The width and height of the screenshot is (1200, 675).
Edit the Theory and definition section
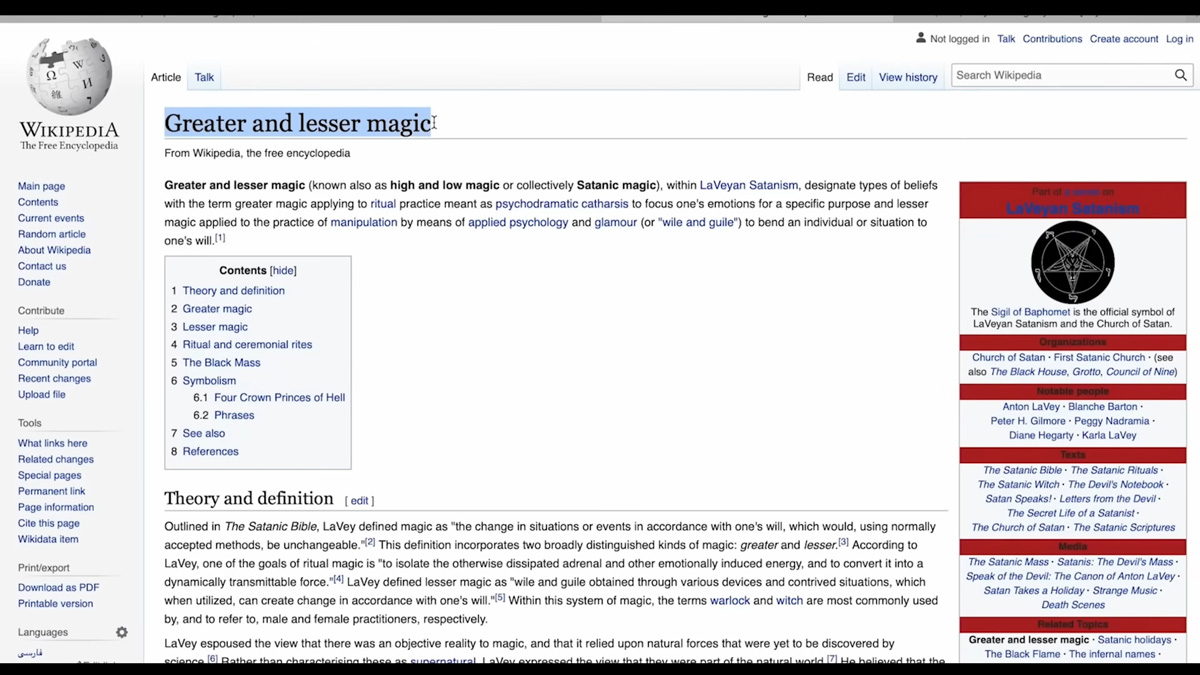pos(359,501)
